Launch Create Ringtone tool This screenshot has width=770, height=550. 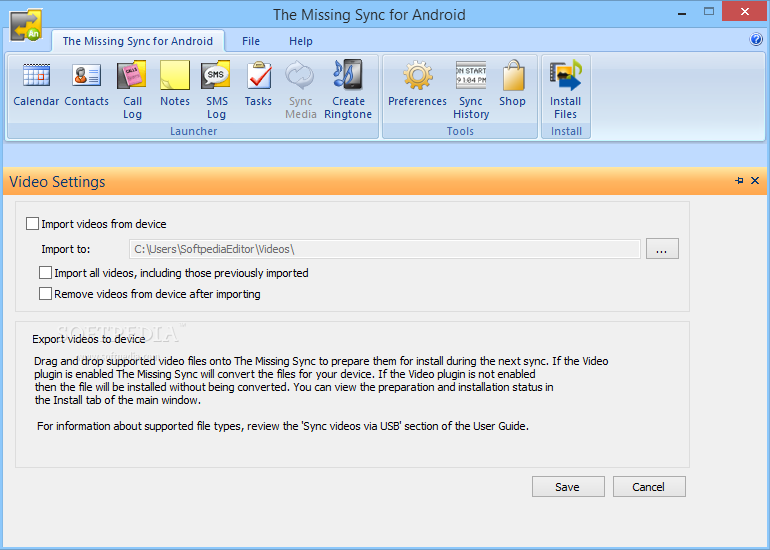(x=348, y=90)
